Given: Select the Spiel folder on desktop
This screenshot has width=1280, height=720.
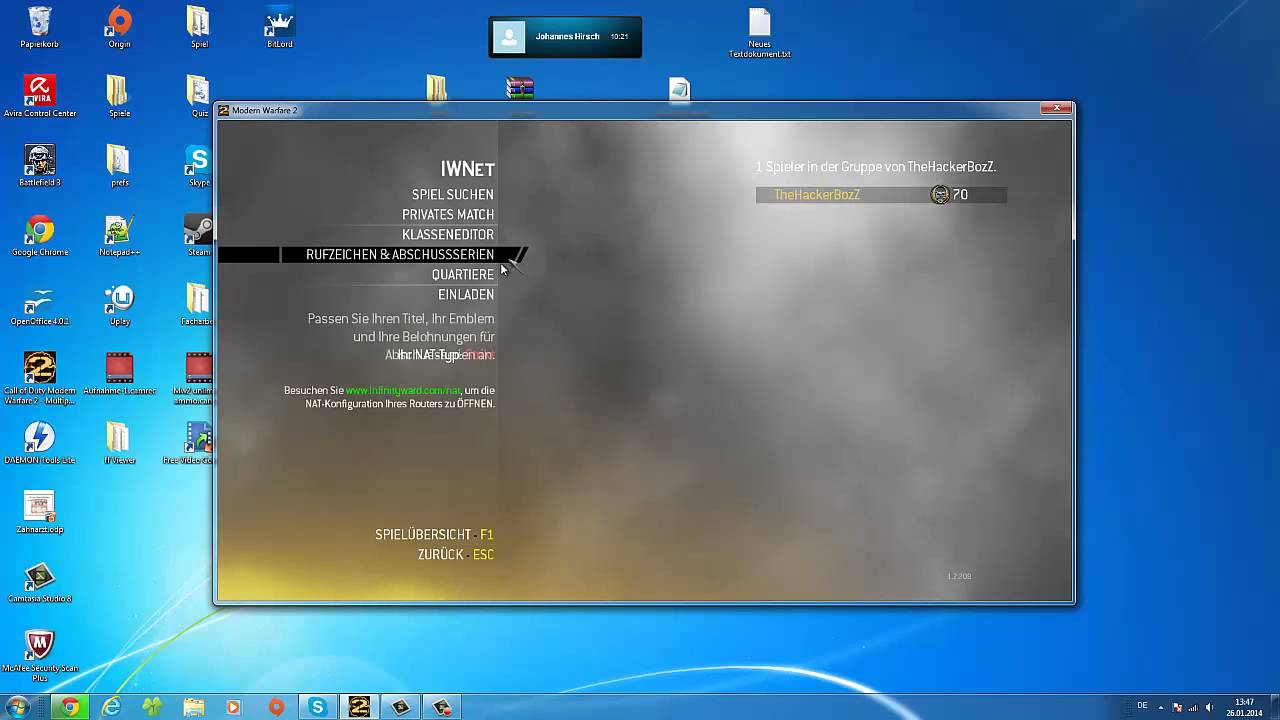Looking at the screenshot, I should pyautogui.click(x=199, y=27).
